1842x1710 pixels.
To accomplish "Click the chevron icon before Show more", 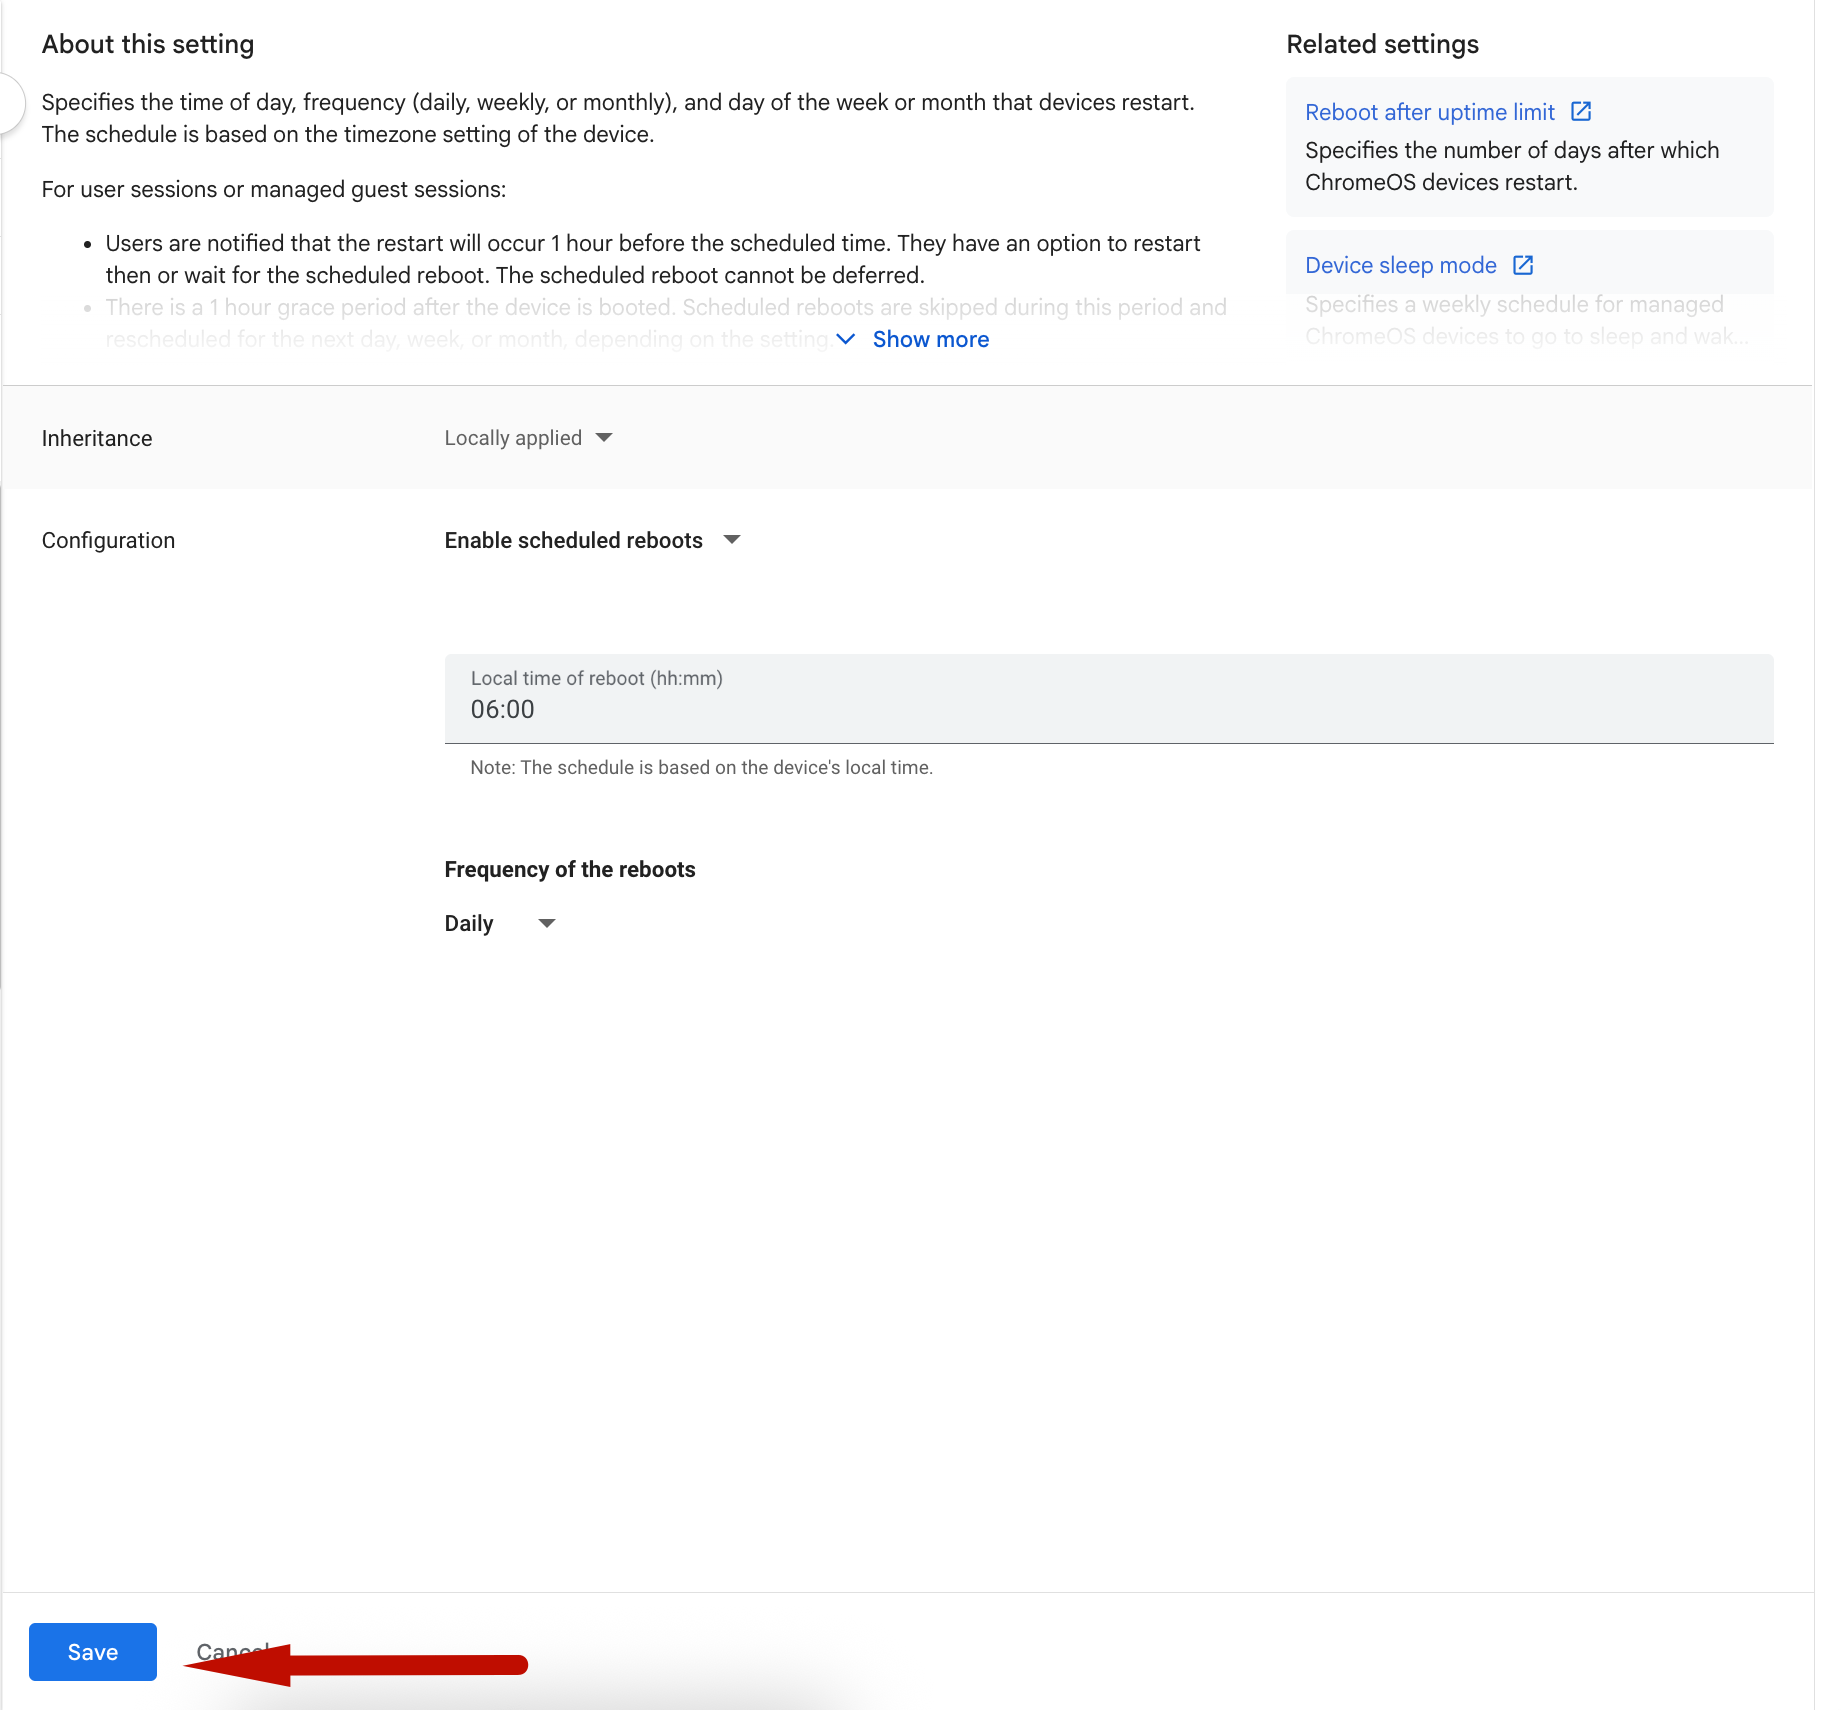I will (x=846, y=339).
